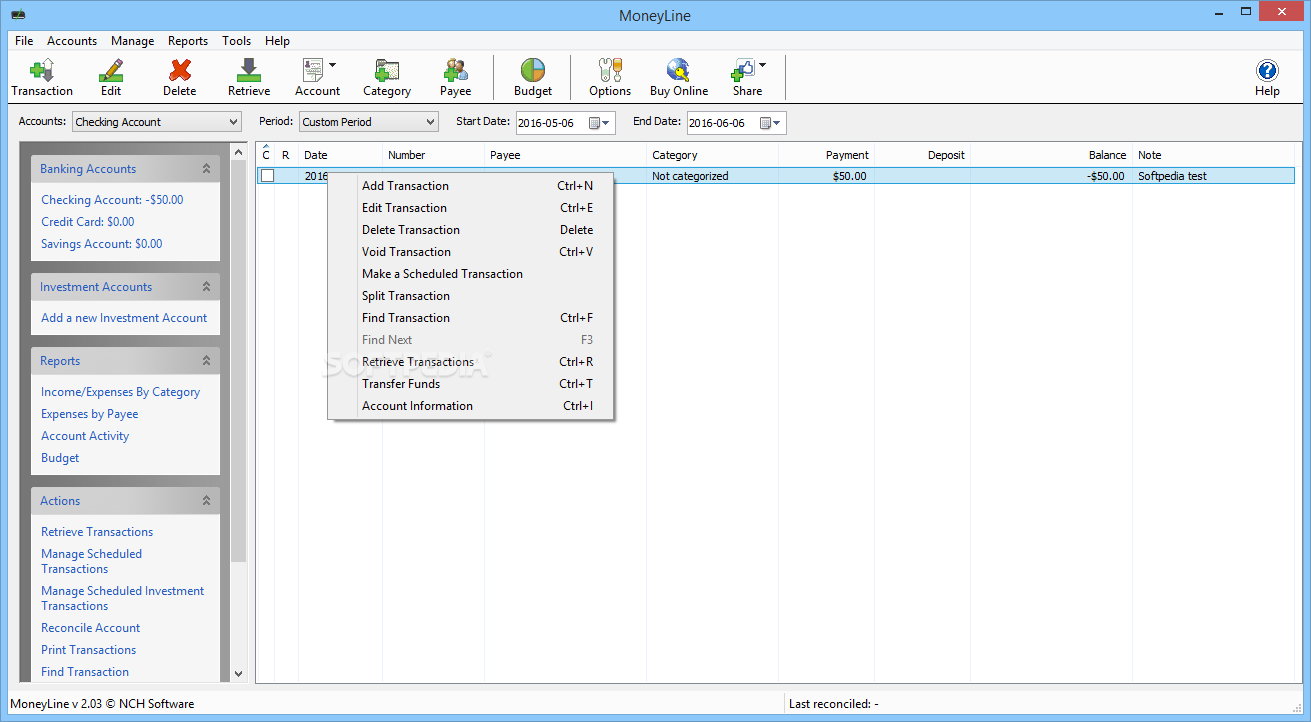1311x722 pixels.
Task: Open Credit Card: $0.00 link
Action: coord(87,222)
